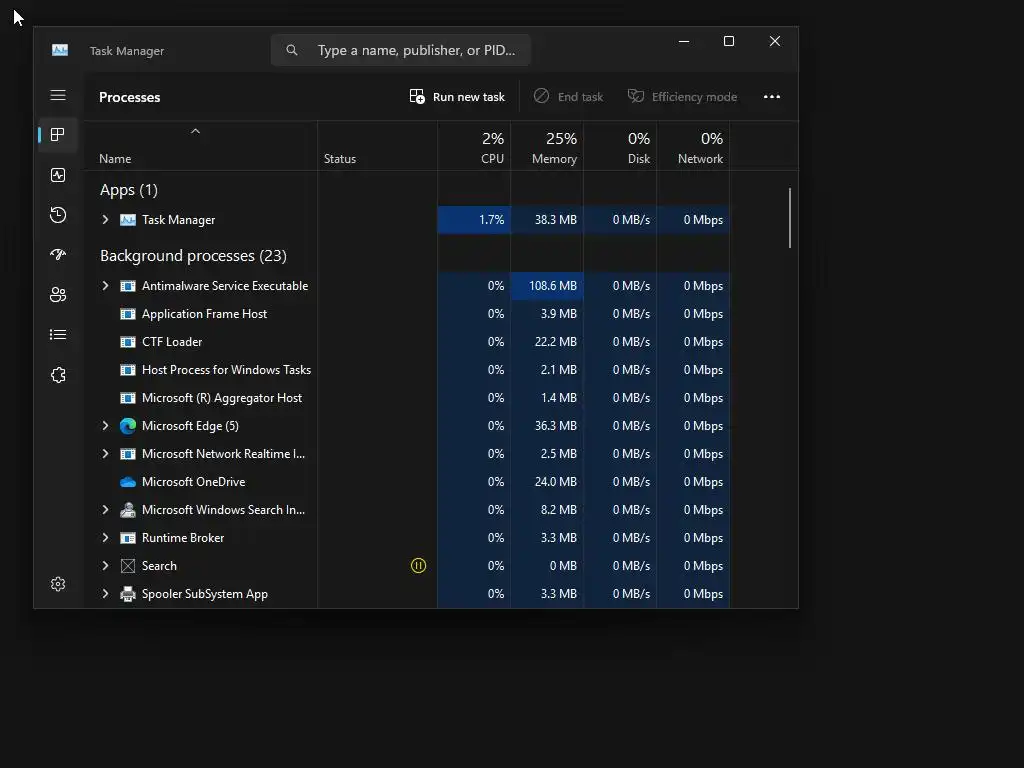Focus the name, publisher, or PID search box
This screenshot has width=1024, height=768.
[x=400, y=50]
